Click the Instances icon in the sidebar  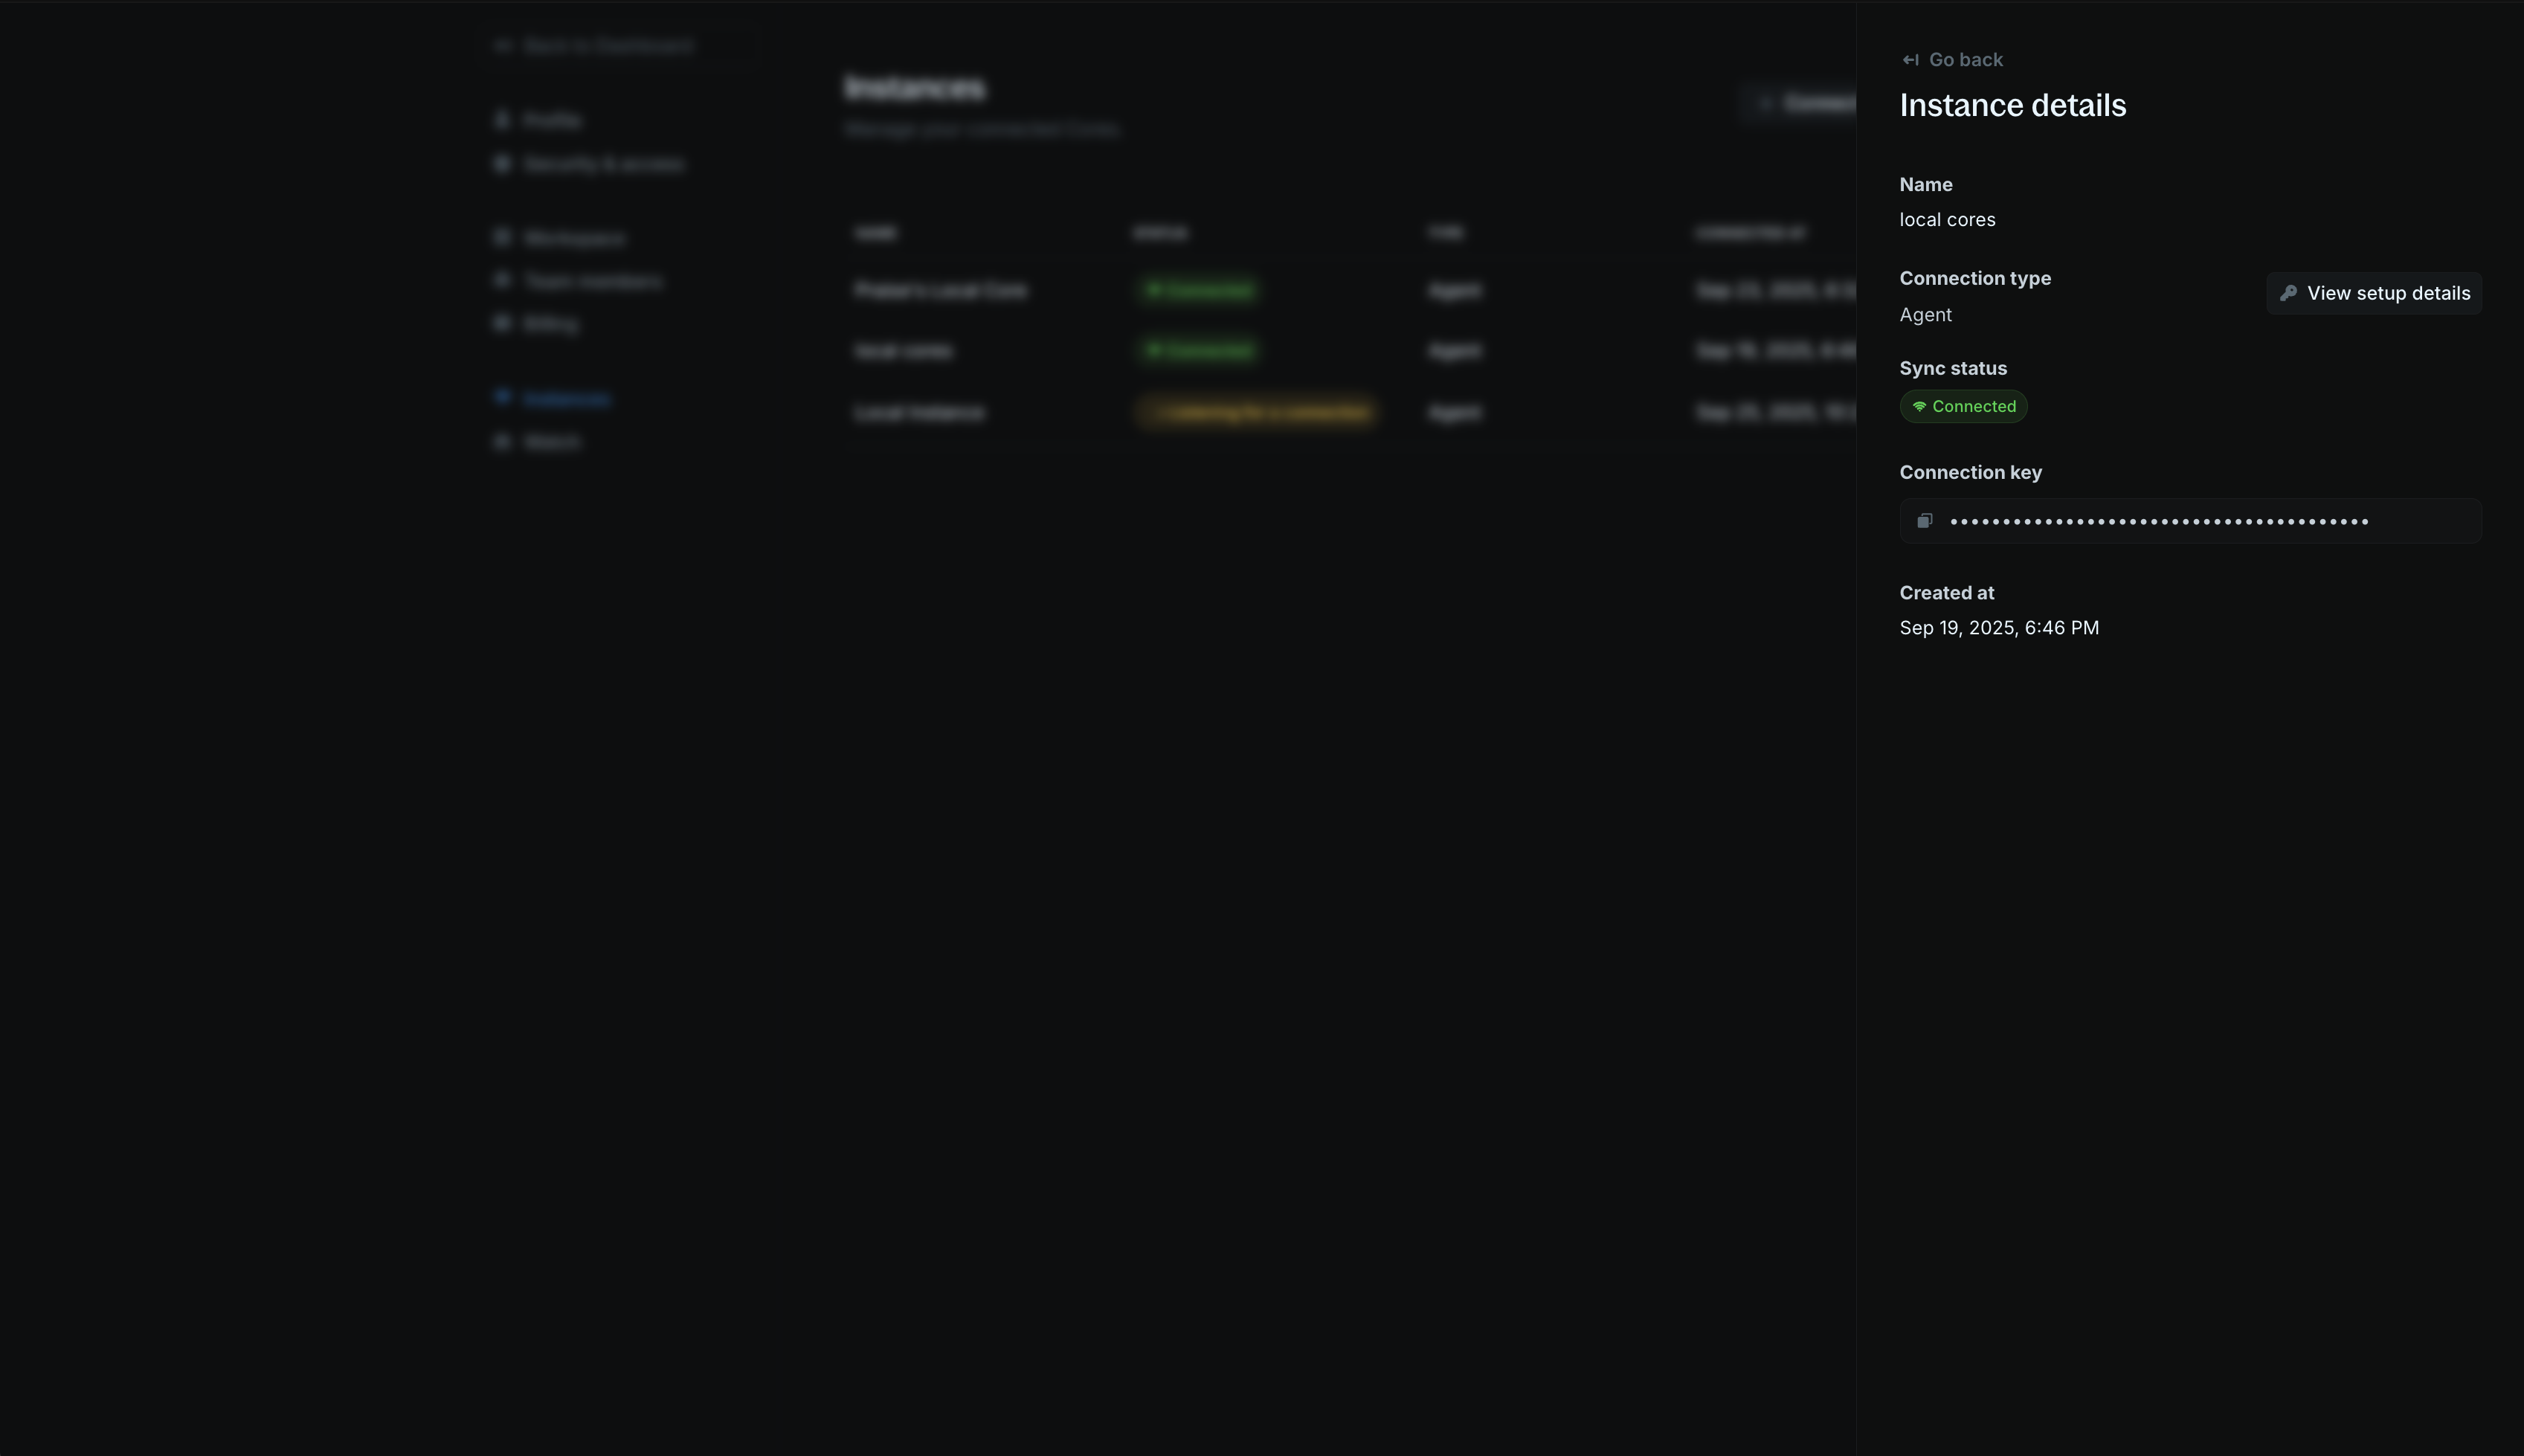click(x=503, y=397)
